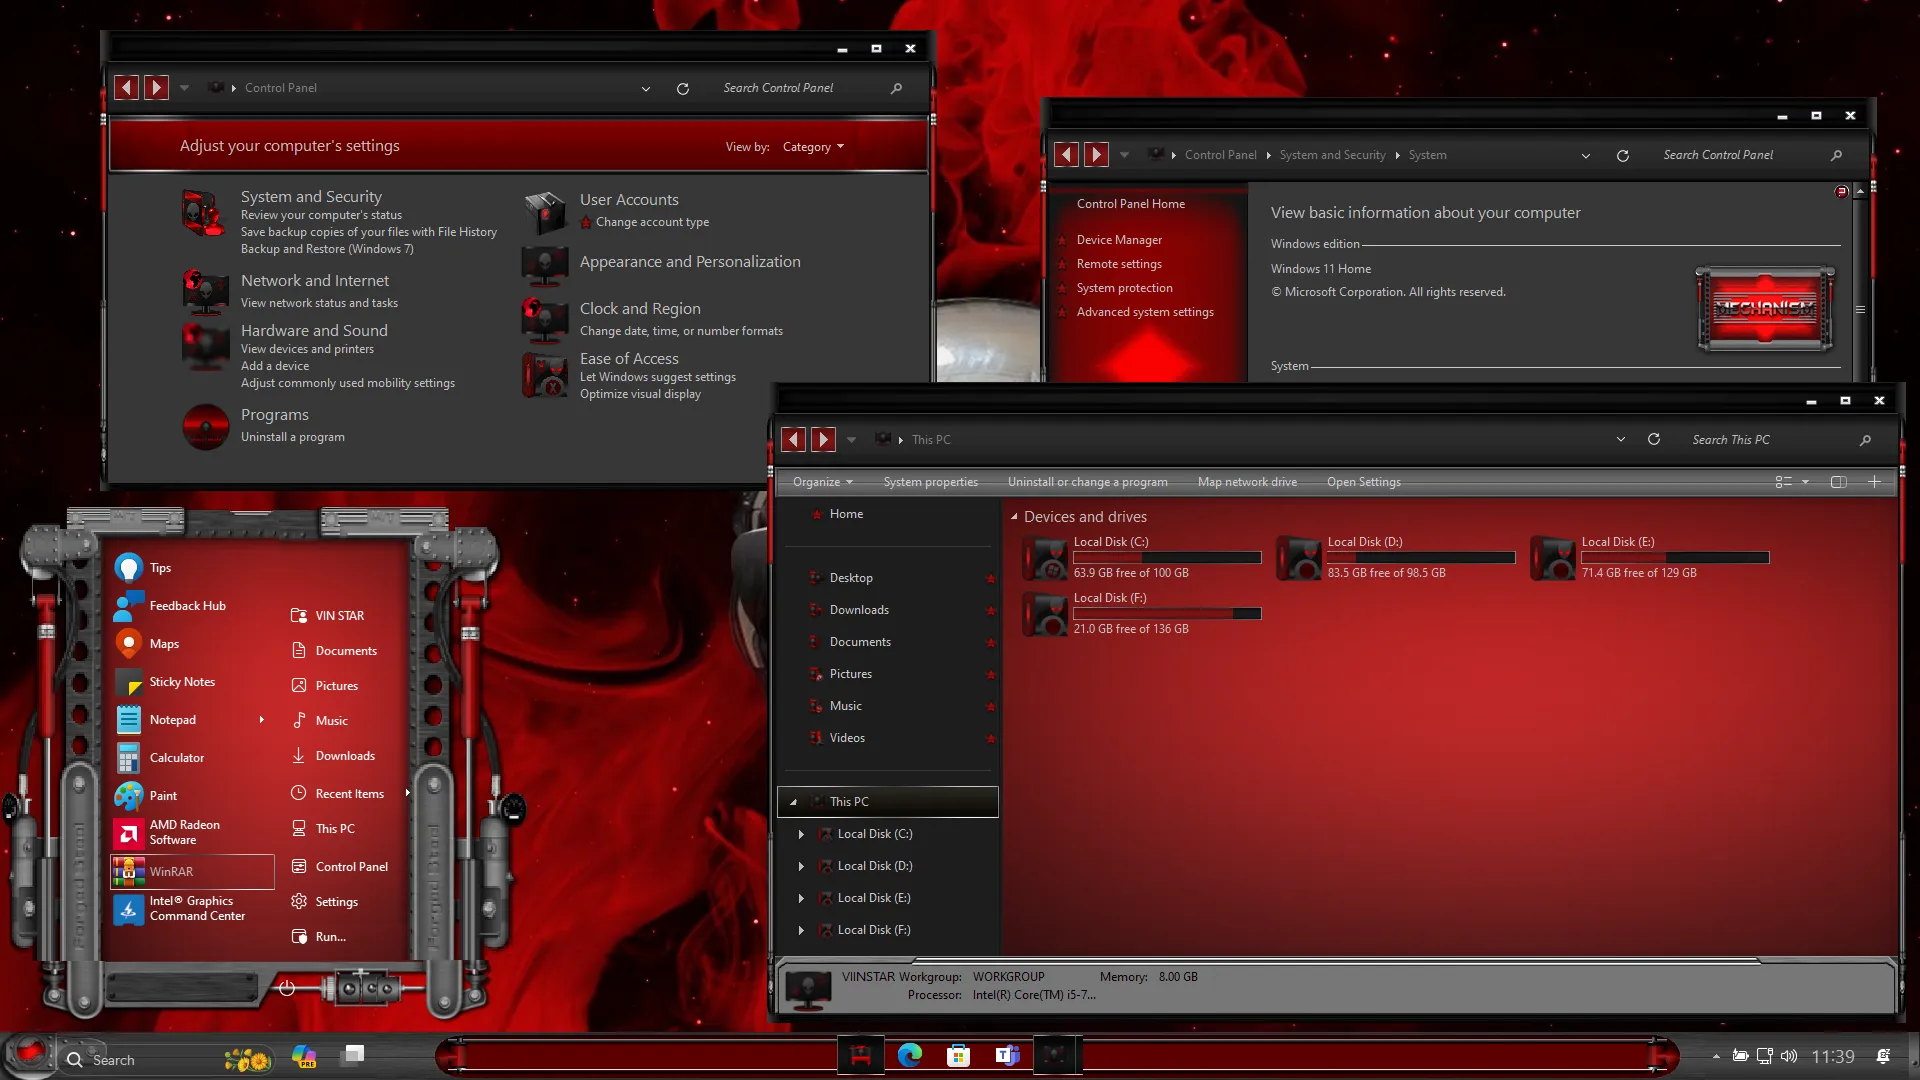Click Uninstall a program link
Screen dimensions: 1920x1080
pos(292,437)
